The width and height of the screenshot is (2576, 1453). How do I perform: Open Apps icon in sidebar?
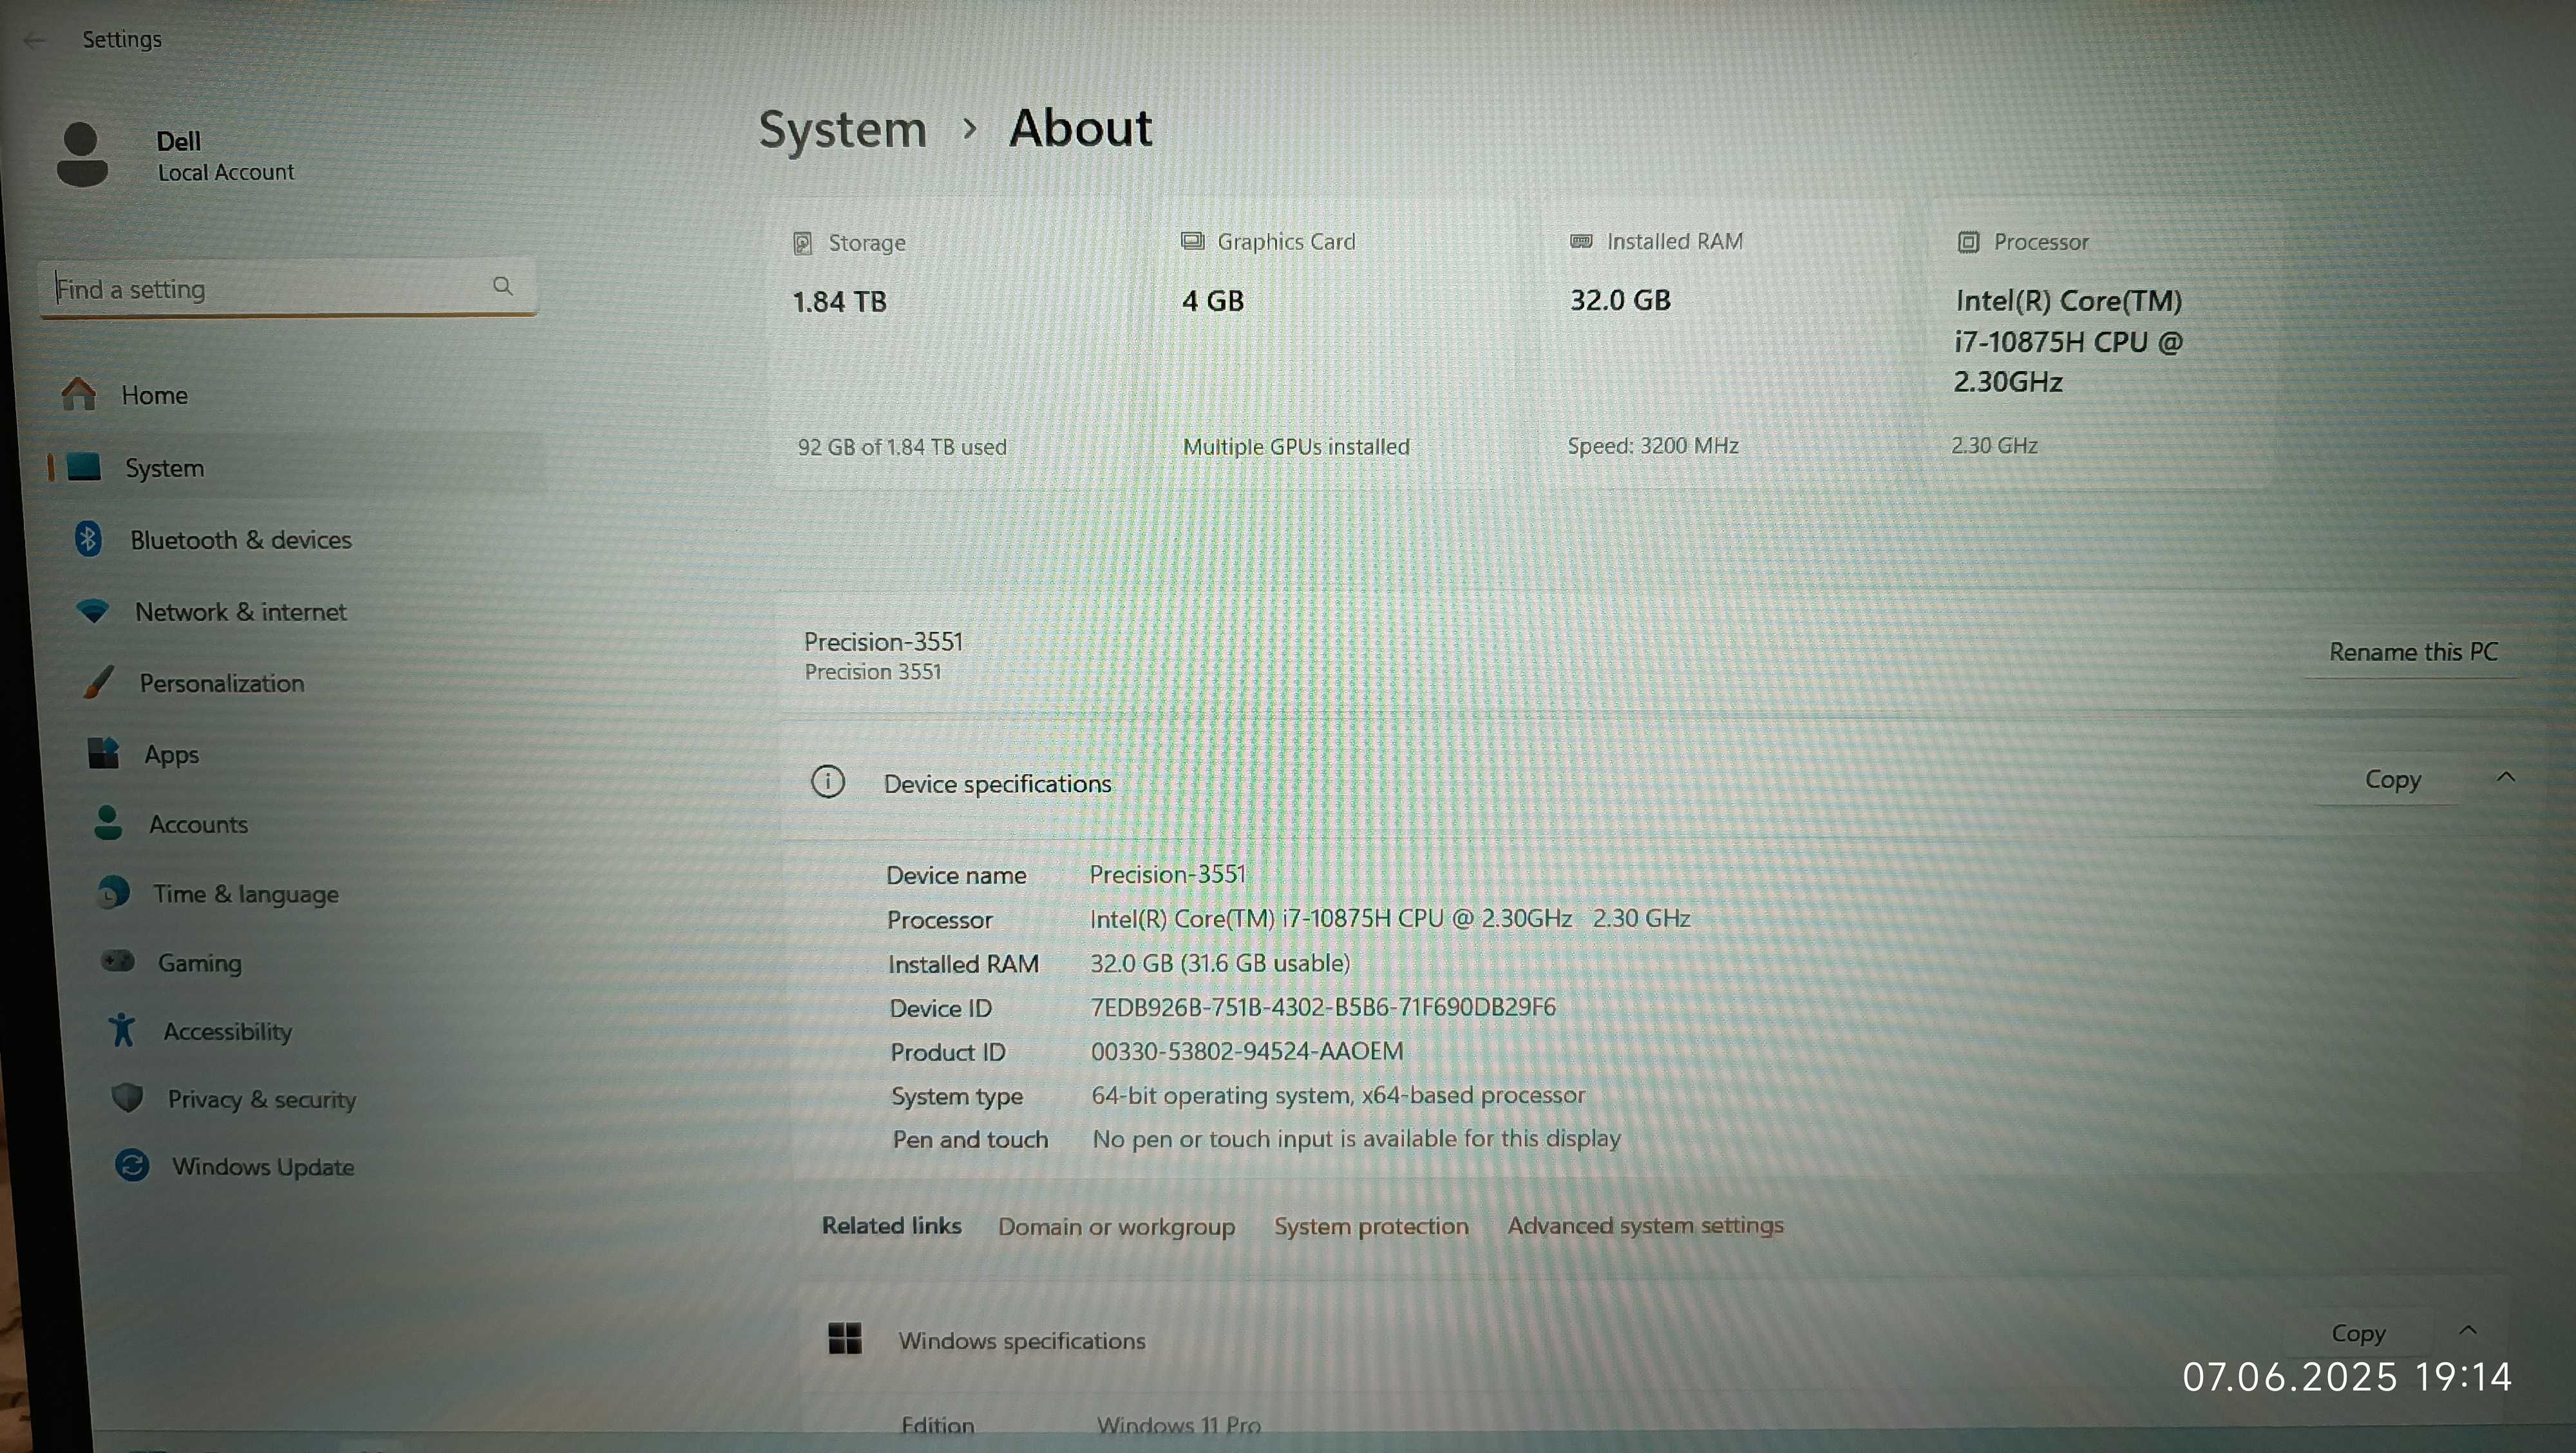(x=104, y=753)
